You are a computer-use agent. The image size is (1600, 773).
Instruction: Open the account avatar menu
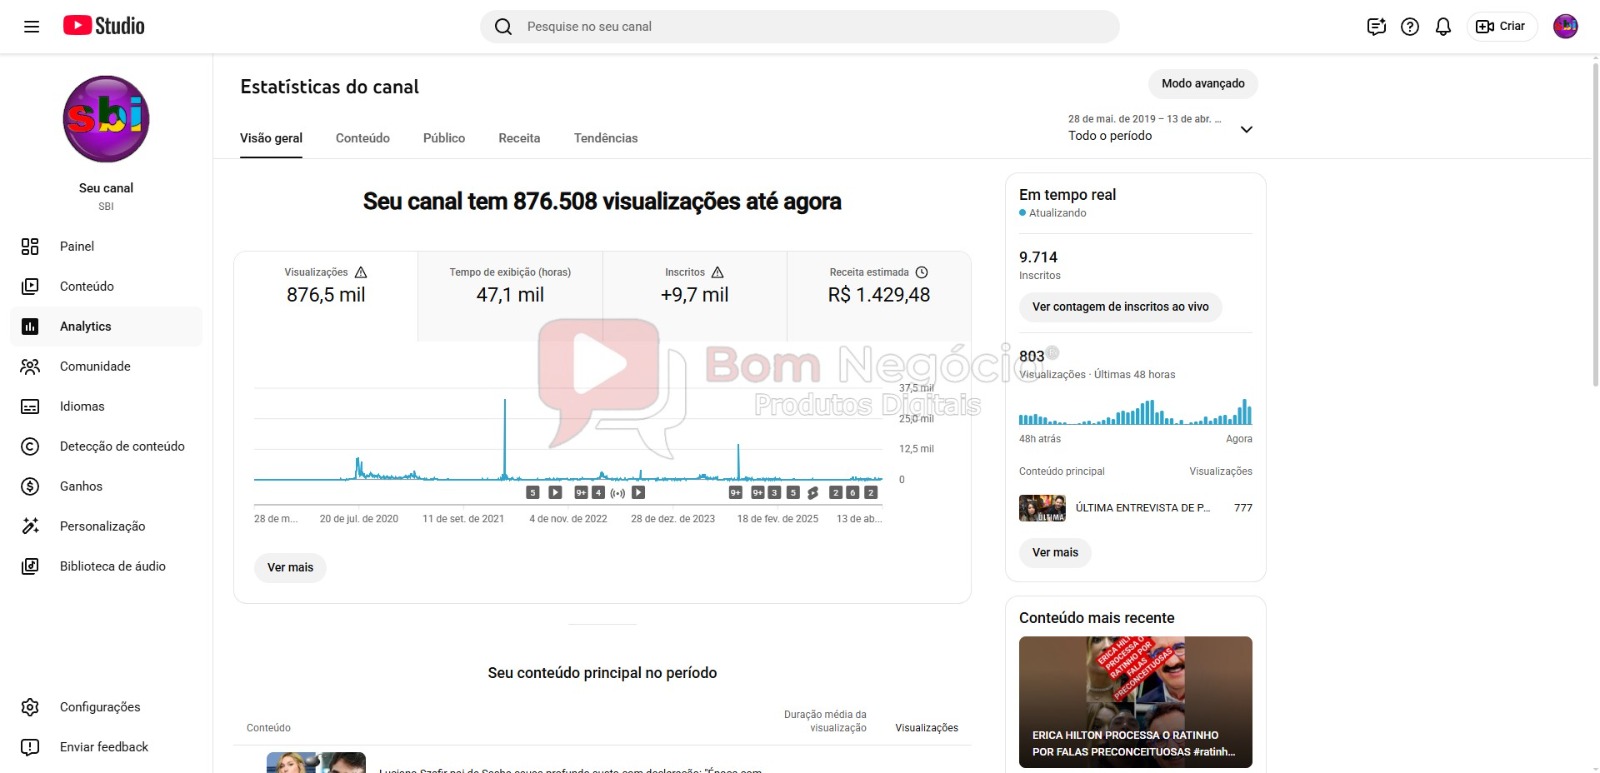[1565, 27]
